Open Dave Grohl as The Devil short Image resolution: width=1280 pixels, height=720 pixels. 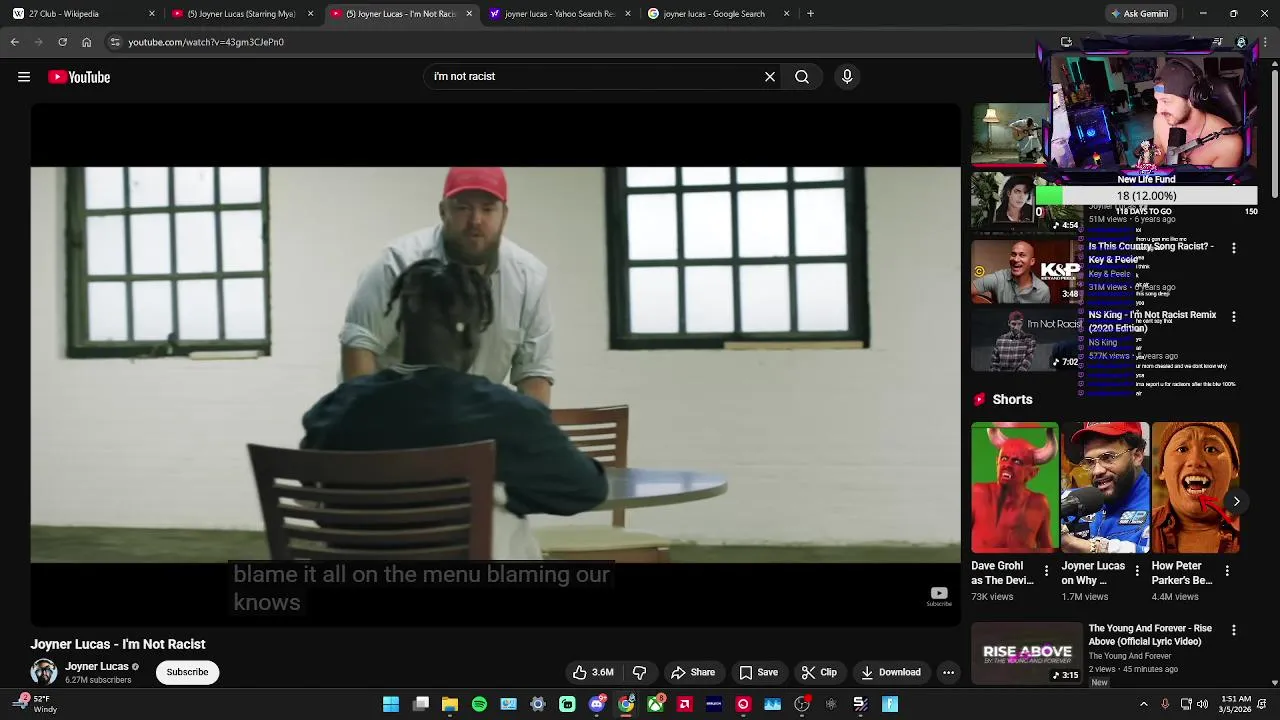coord(1015,488)
